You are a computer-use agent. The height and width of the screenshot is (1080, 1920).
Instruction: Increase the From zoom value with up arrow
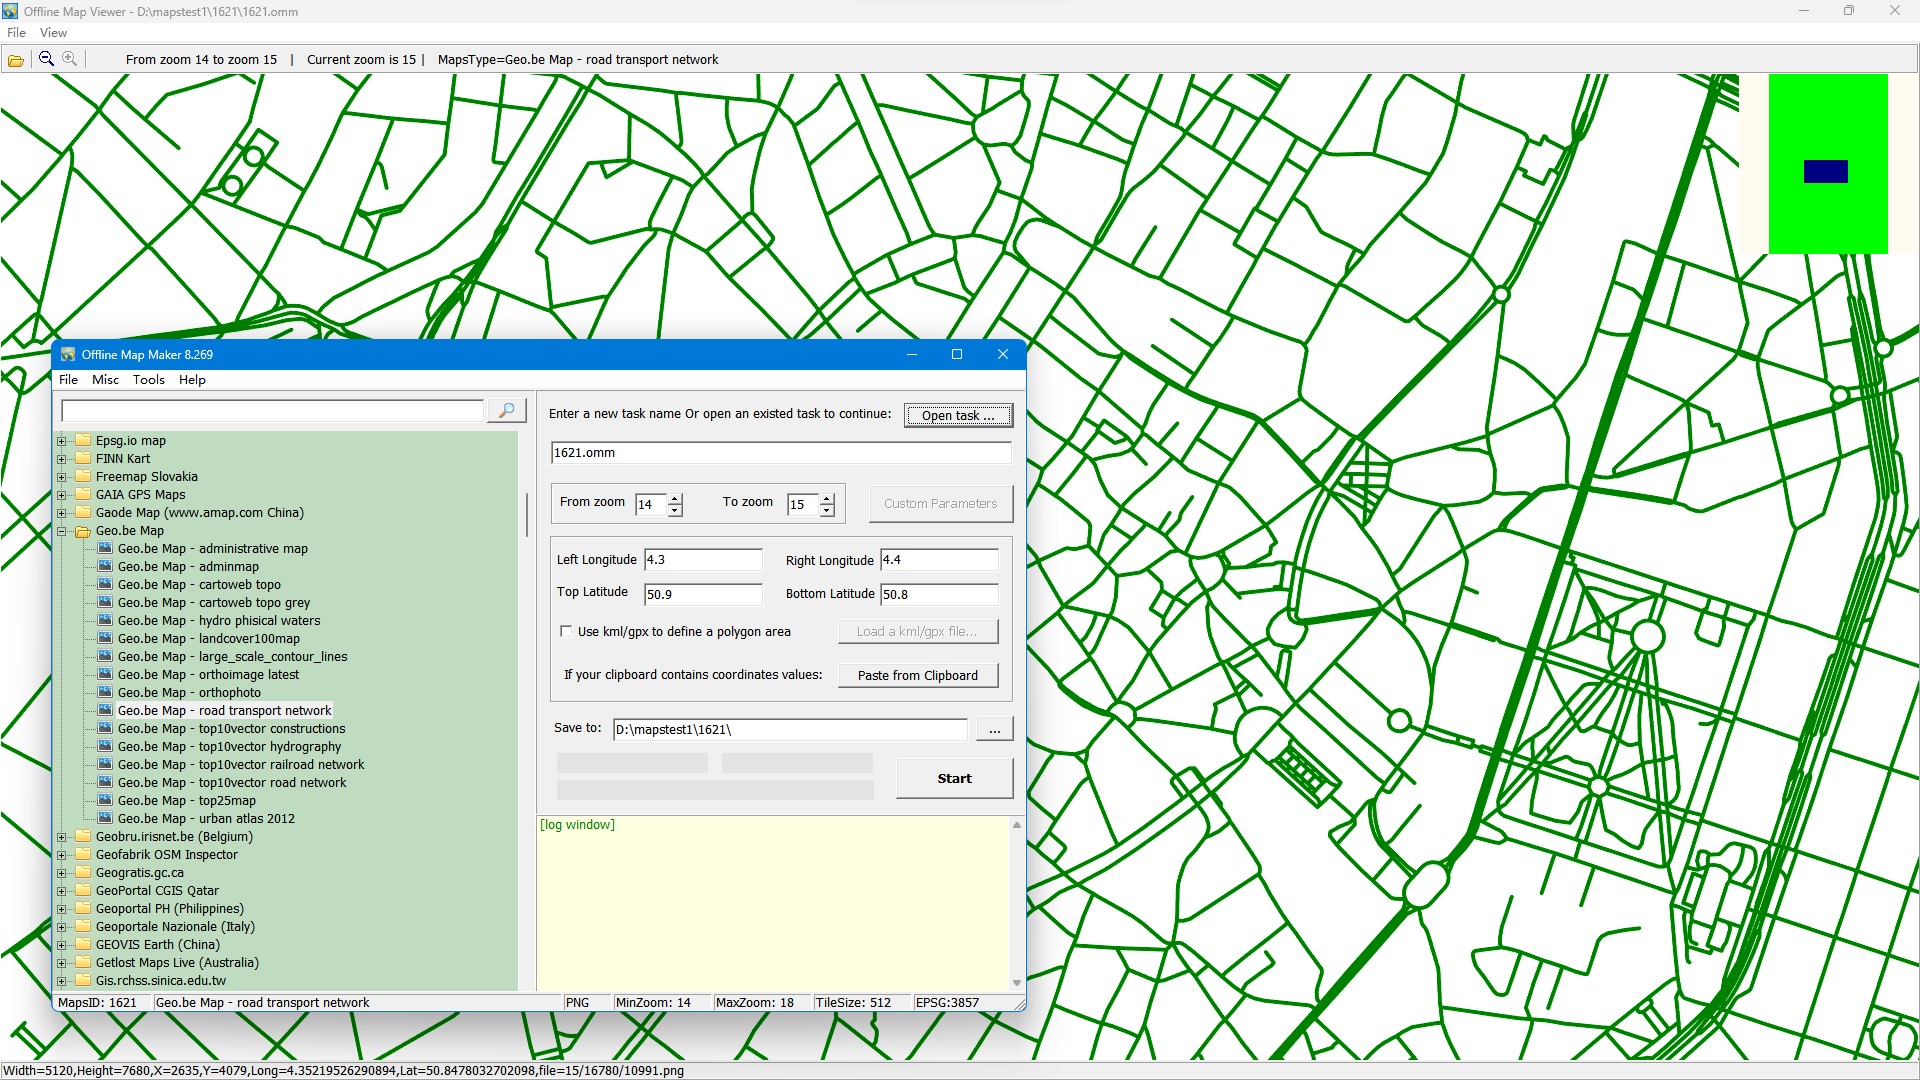coord(675,498)
